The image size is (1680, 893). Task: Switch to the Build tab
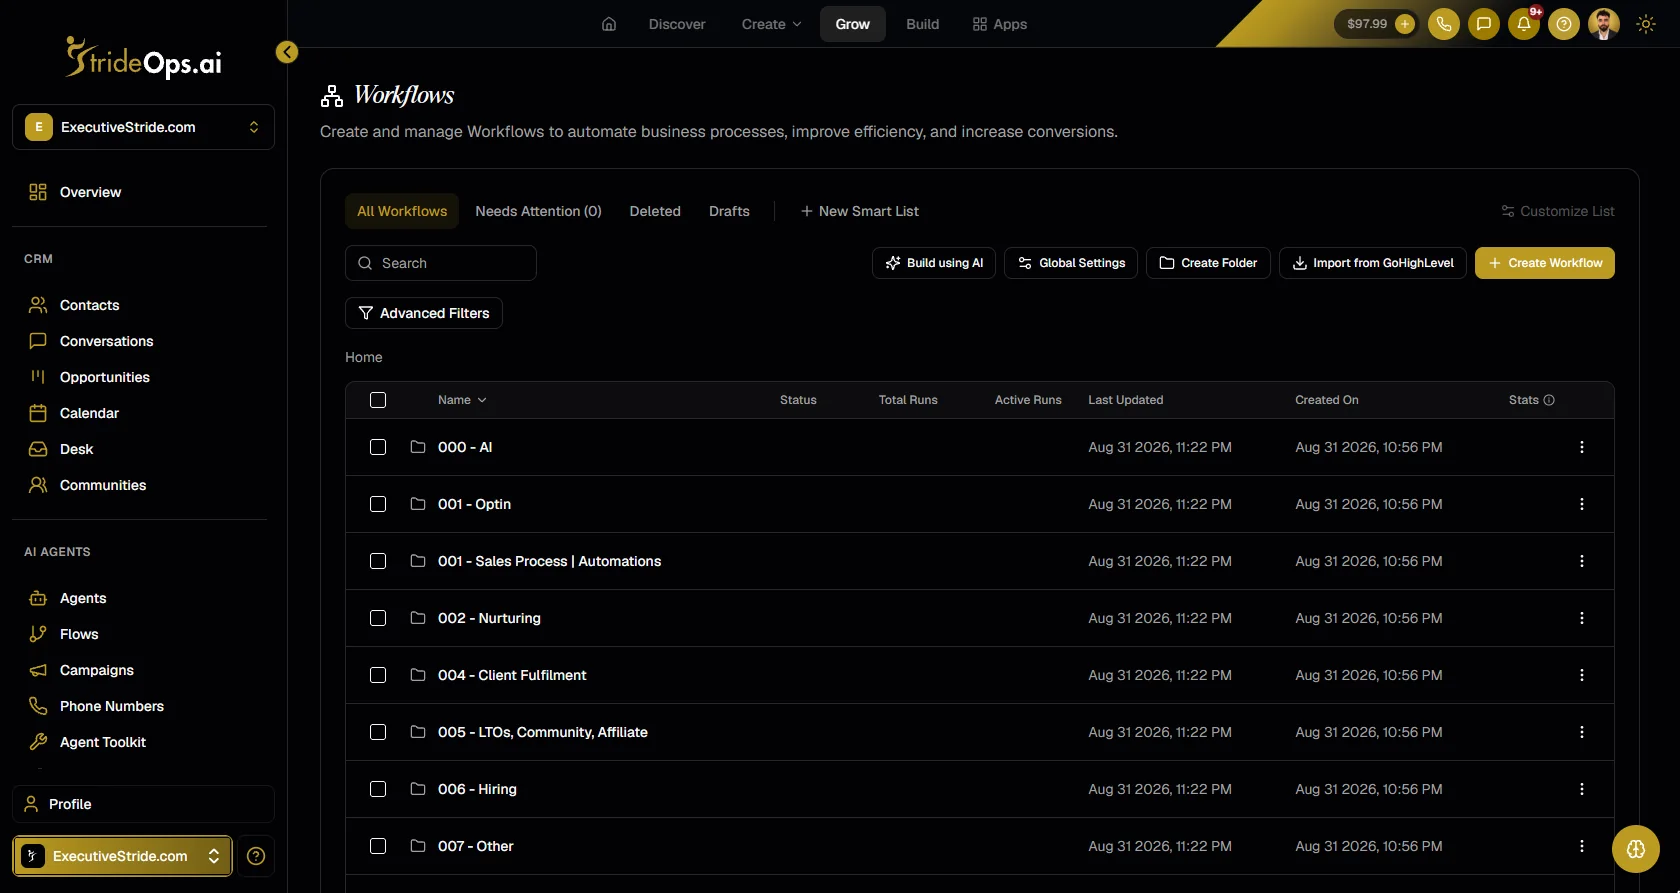(x=923, y=24)
